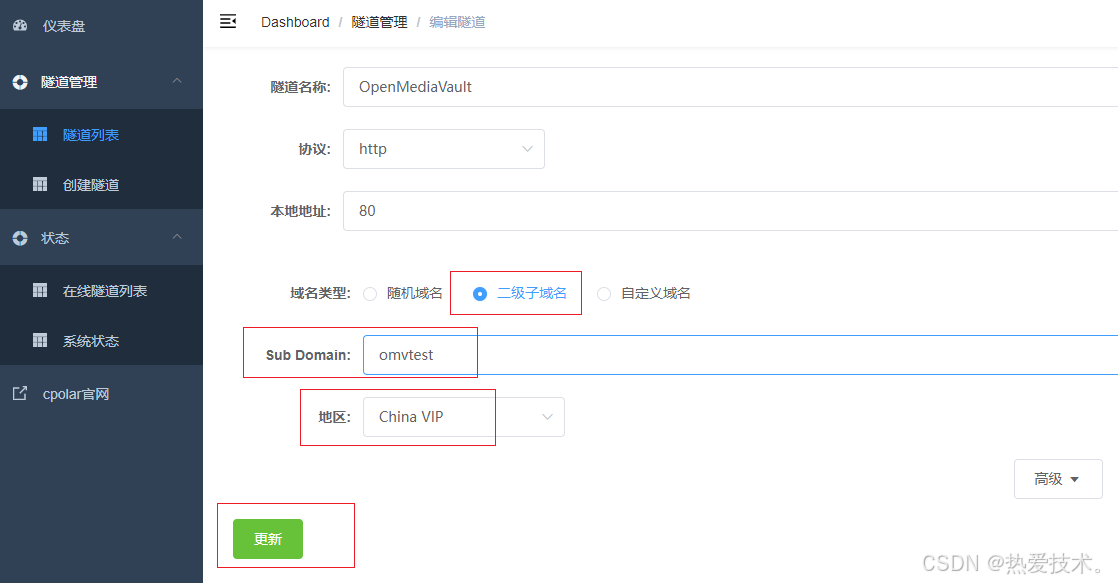Click the 协议 dropdown arrow

pos(528,149)
